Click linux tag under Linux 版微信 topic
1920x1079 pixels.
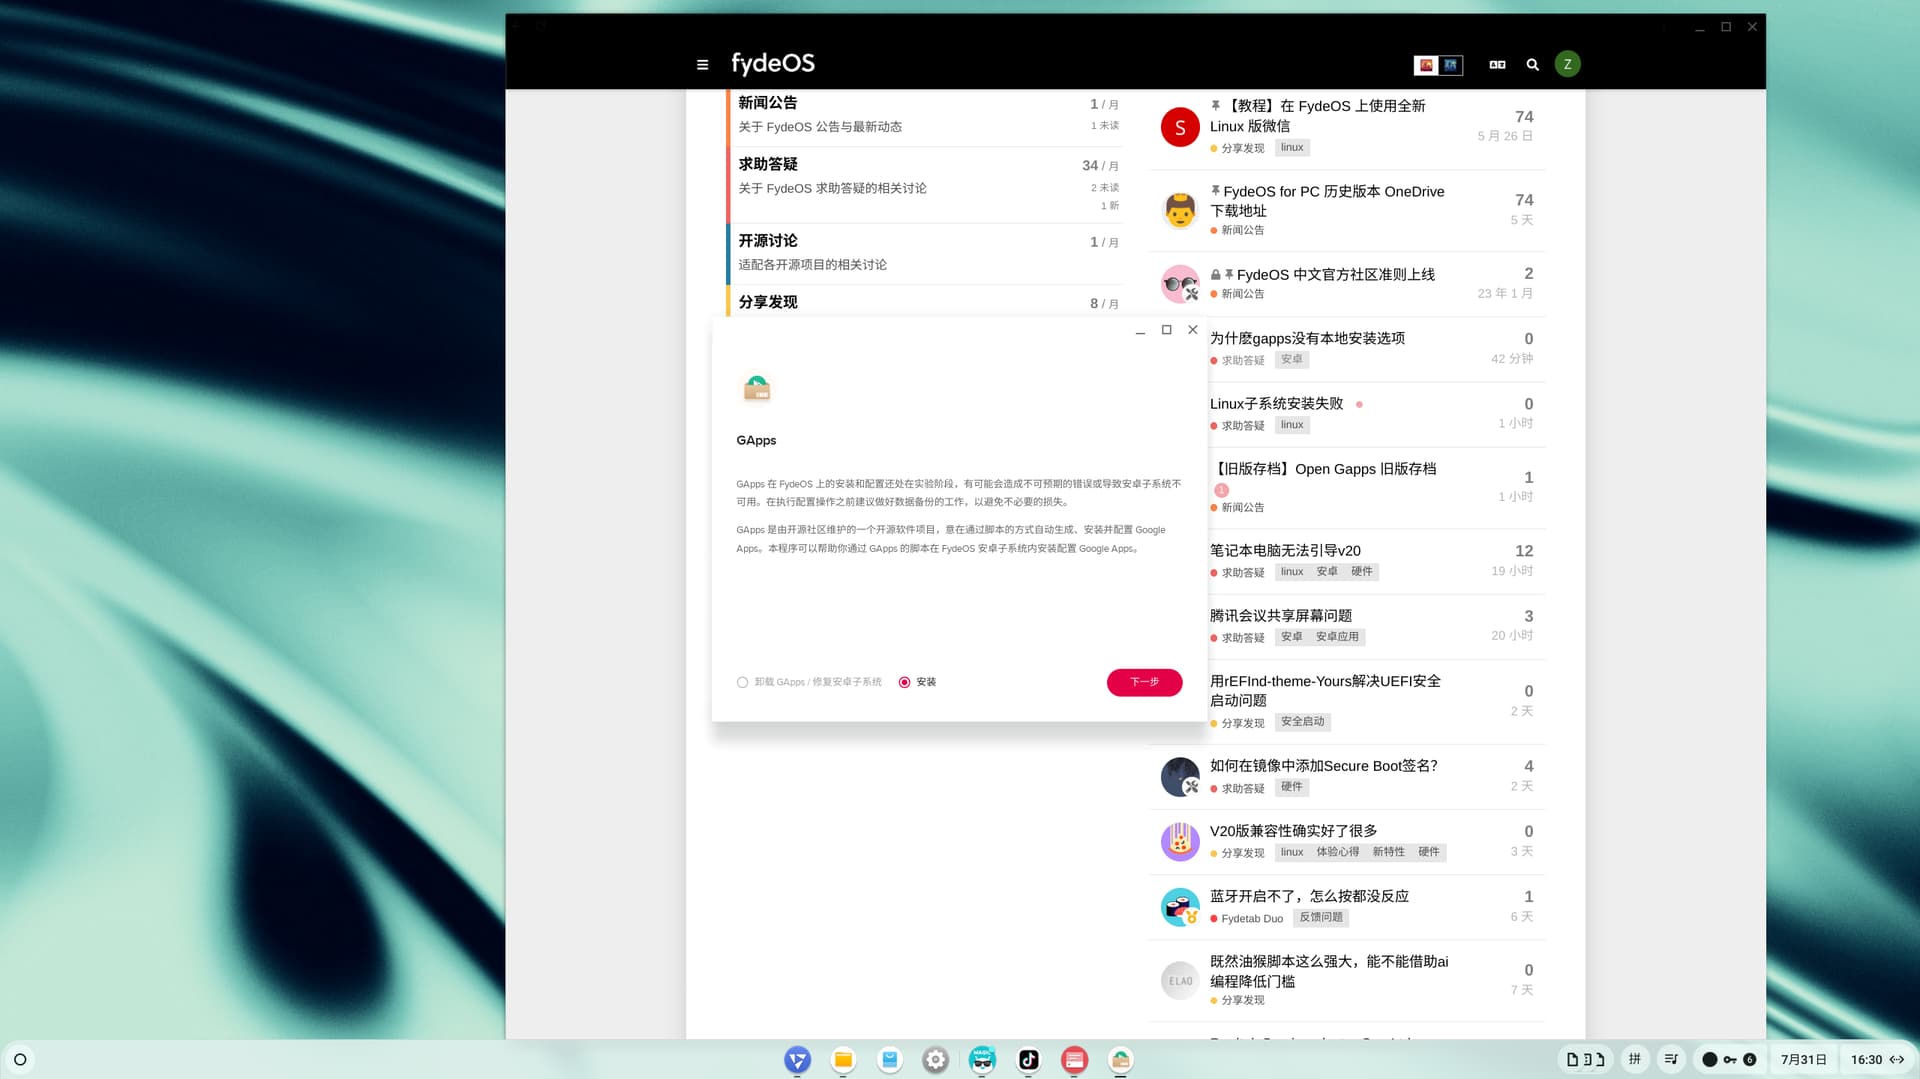(x=1292, y=147)
